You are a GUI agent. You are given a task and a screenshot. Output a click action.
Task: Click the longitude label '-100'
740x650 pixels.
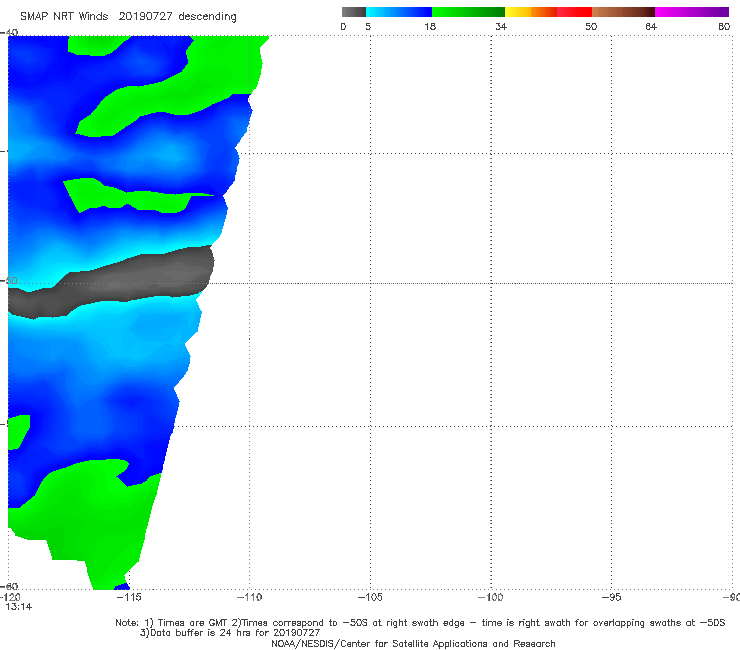[x=491, y=597]
